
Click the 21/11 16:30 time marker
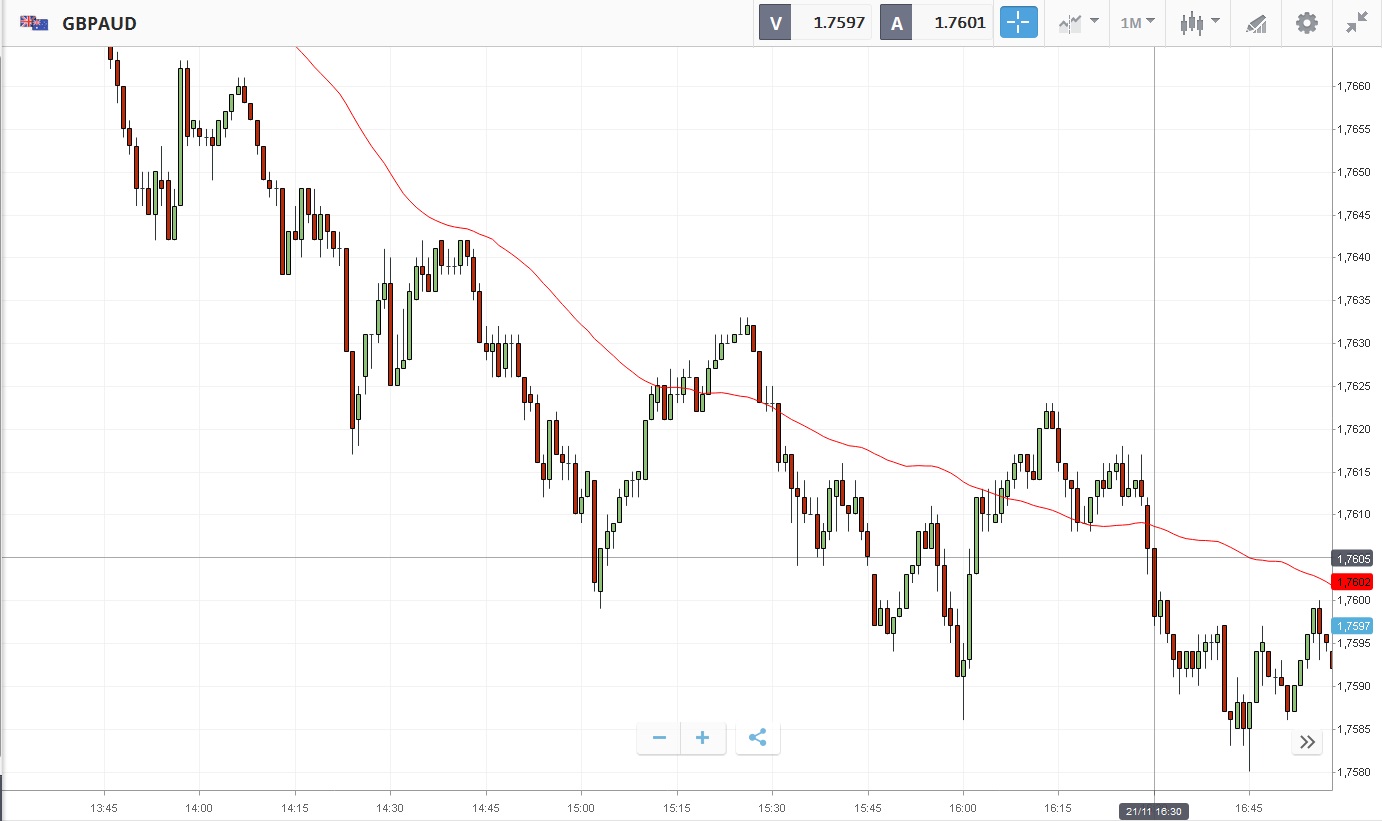coord(1153,809)
